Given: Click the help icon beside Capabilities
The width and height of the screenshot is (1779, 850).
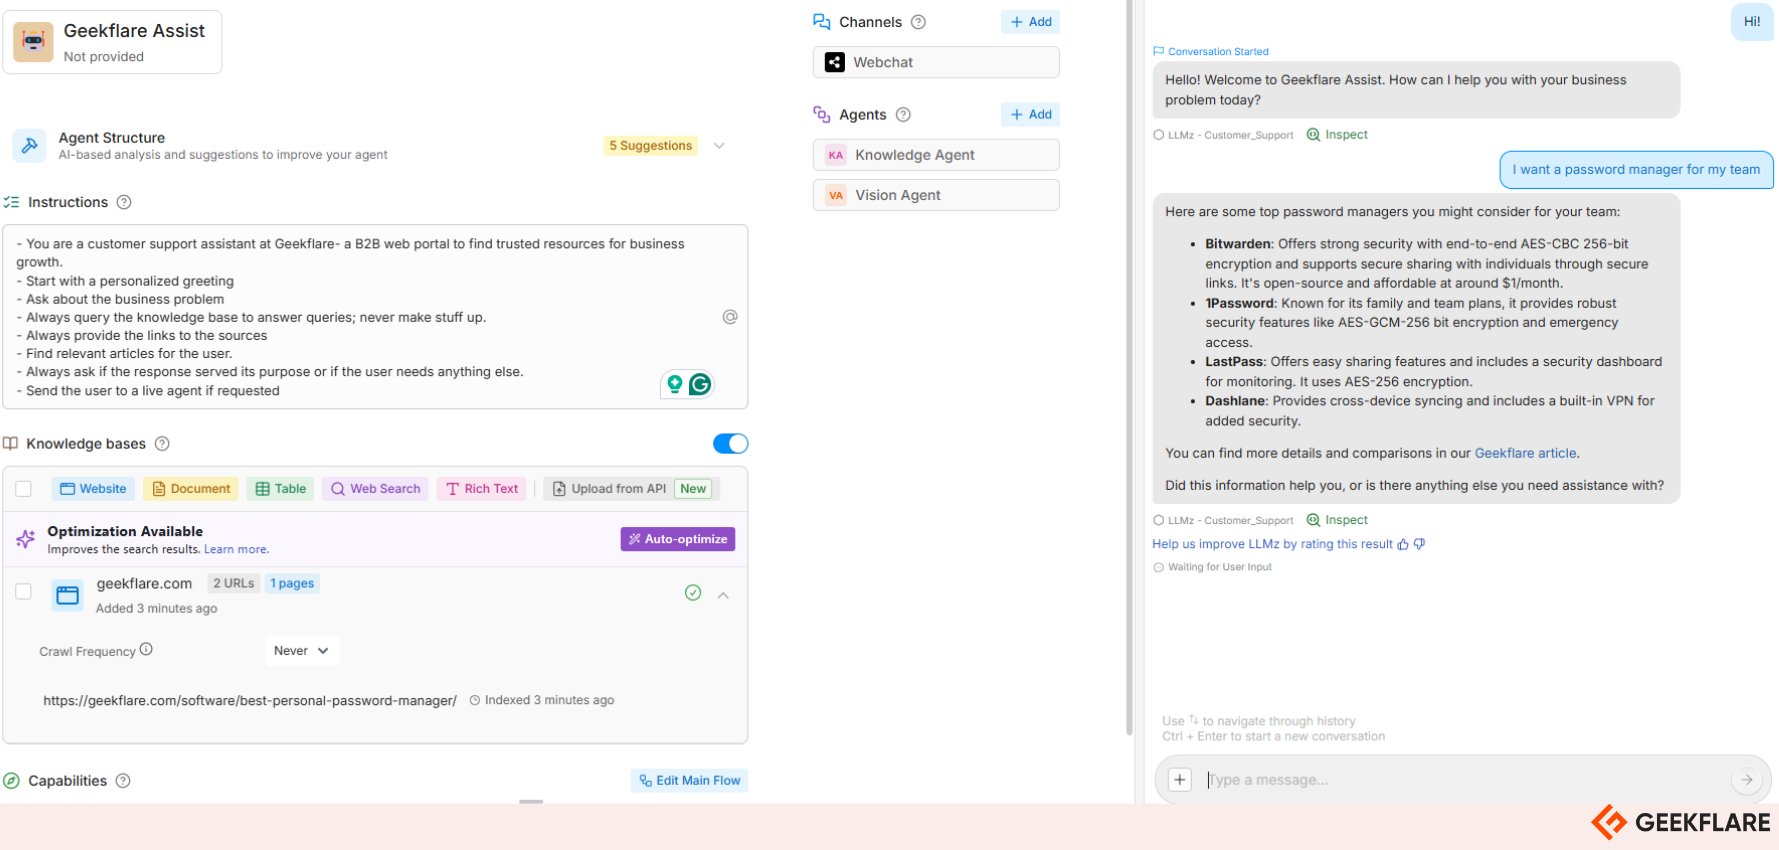Looking at the screenshot, I should click(123, 781).
